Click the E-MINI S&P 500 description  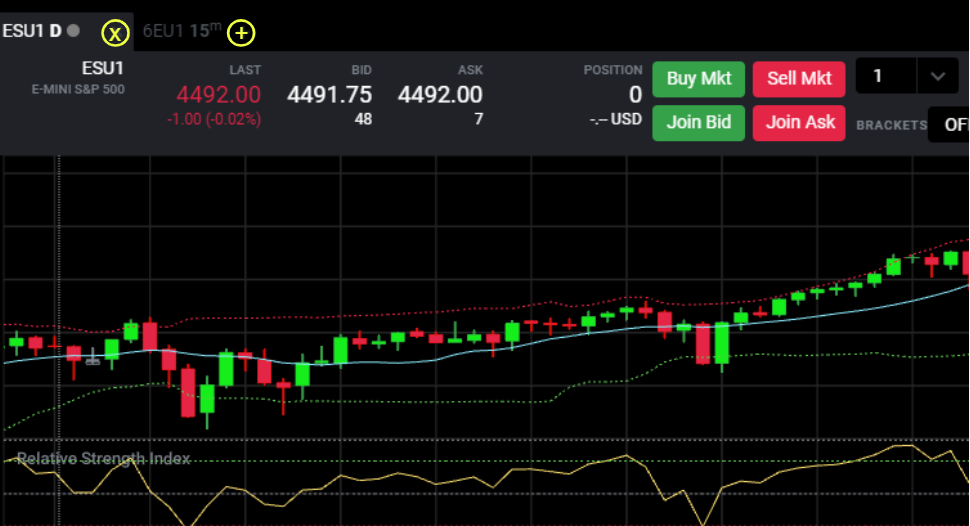tap(78, 89)
